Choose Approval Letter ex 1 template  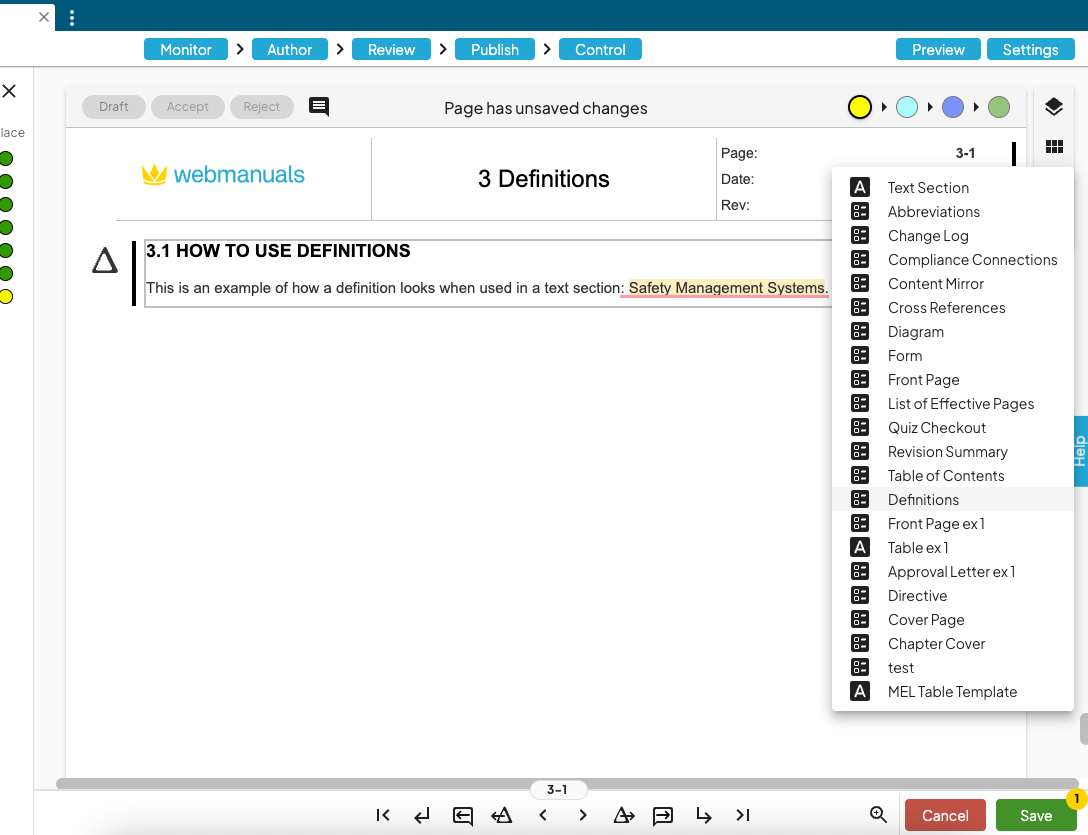click(x=953, y=571)
